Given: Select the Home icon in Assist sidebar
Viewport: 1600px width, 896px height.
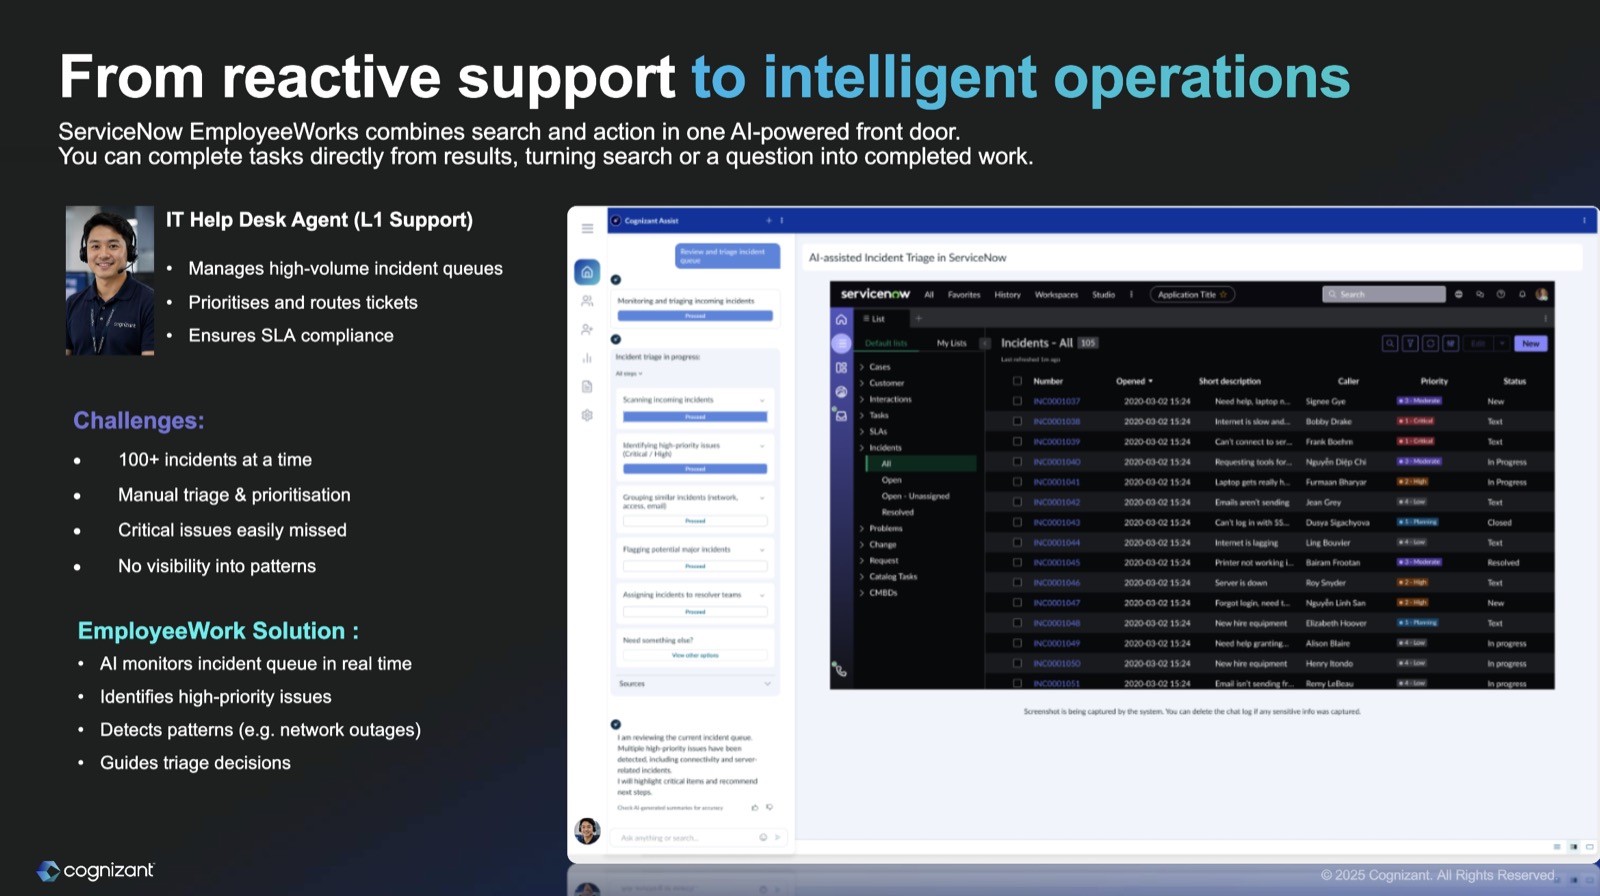Looking at the screenshot, I should pyautogui.click(x=587, y=272).
